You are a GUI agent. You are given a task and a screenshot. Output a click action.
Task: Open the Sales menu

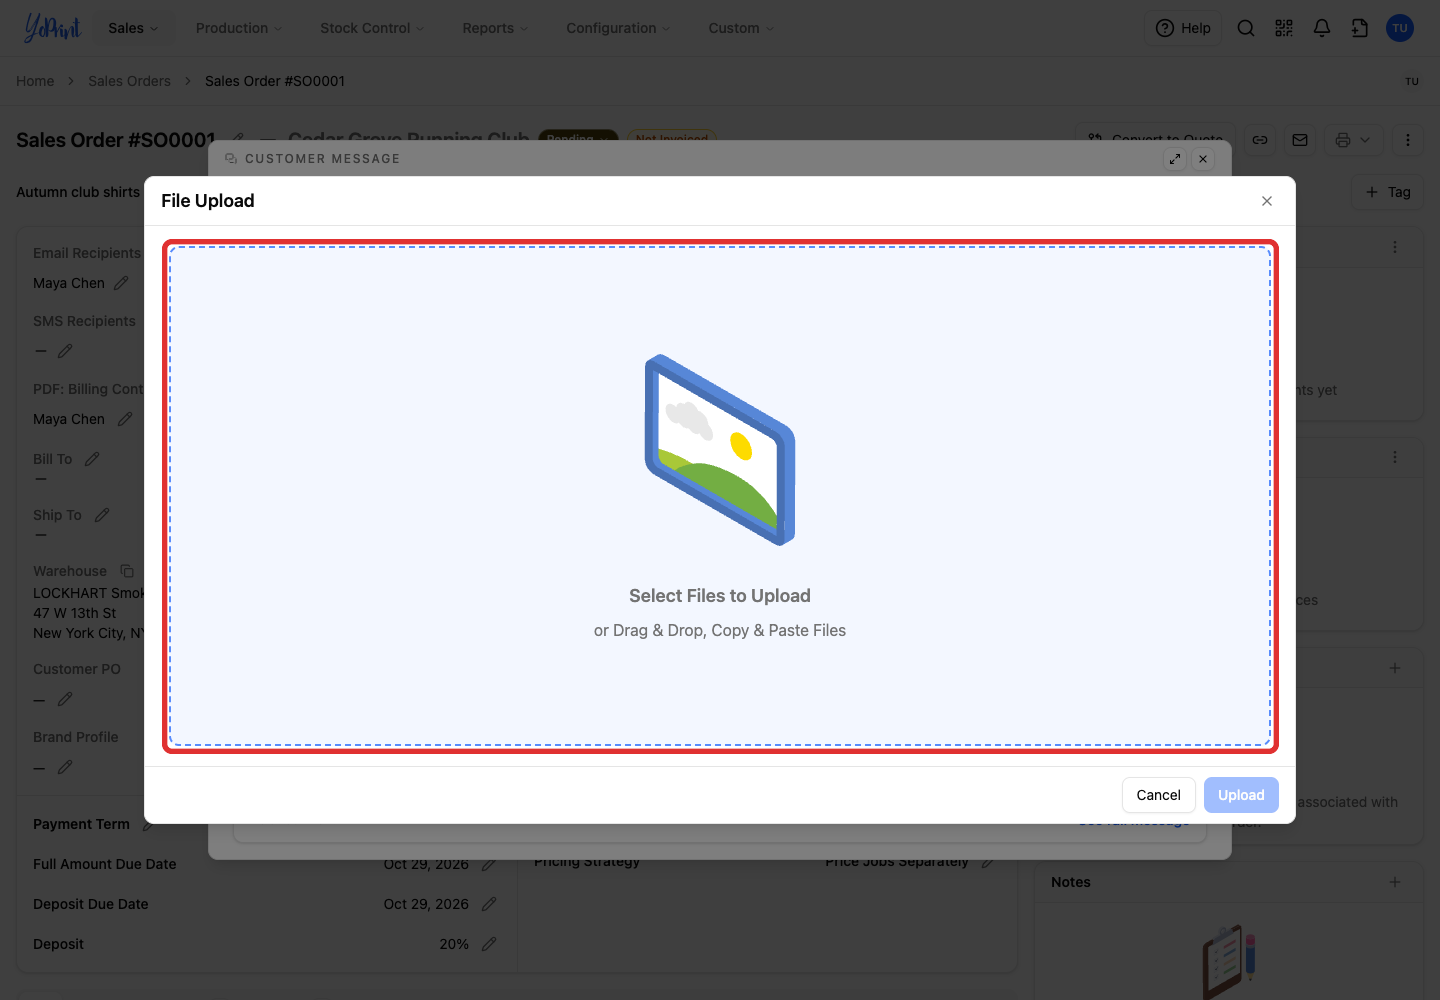coord(134,28)
